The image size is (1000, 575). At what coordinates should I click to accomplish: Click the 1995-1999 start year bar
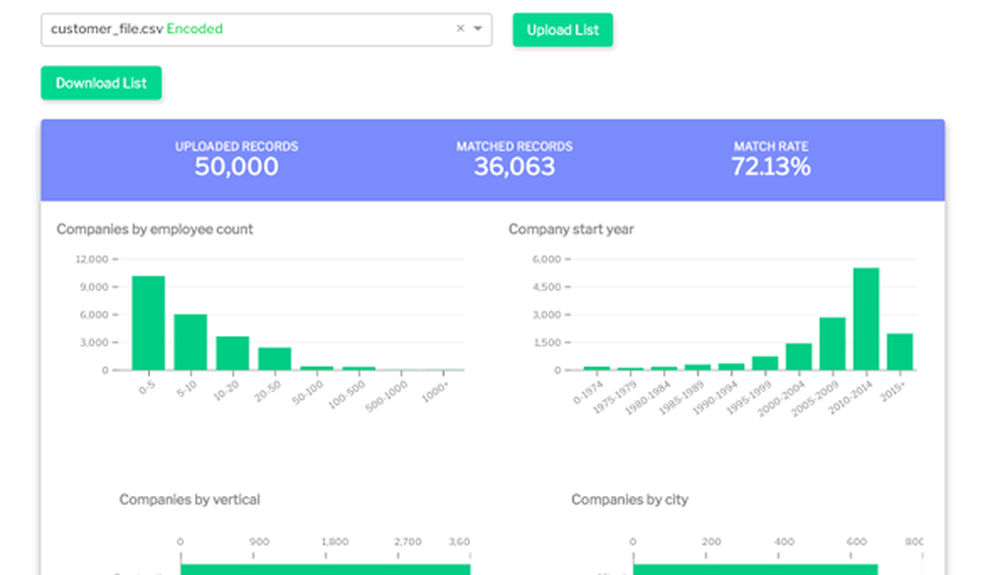765,363
